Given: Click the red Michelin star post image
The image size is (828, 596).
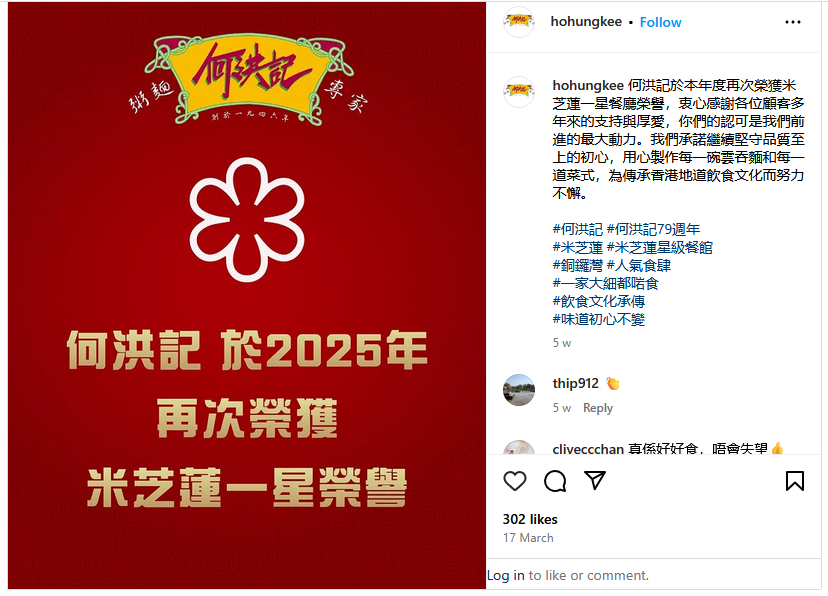Looking at the screenshot, I should 247,296.
